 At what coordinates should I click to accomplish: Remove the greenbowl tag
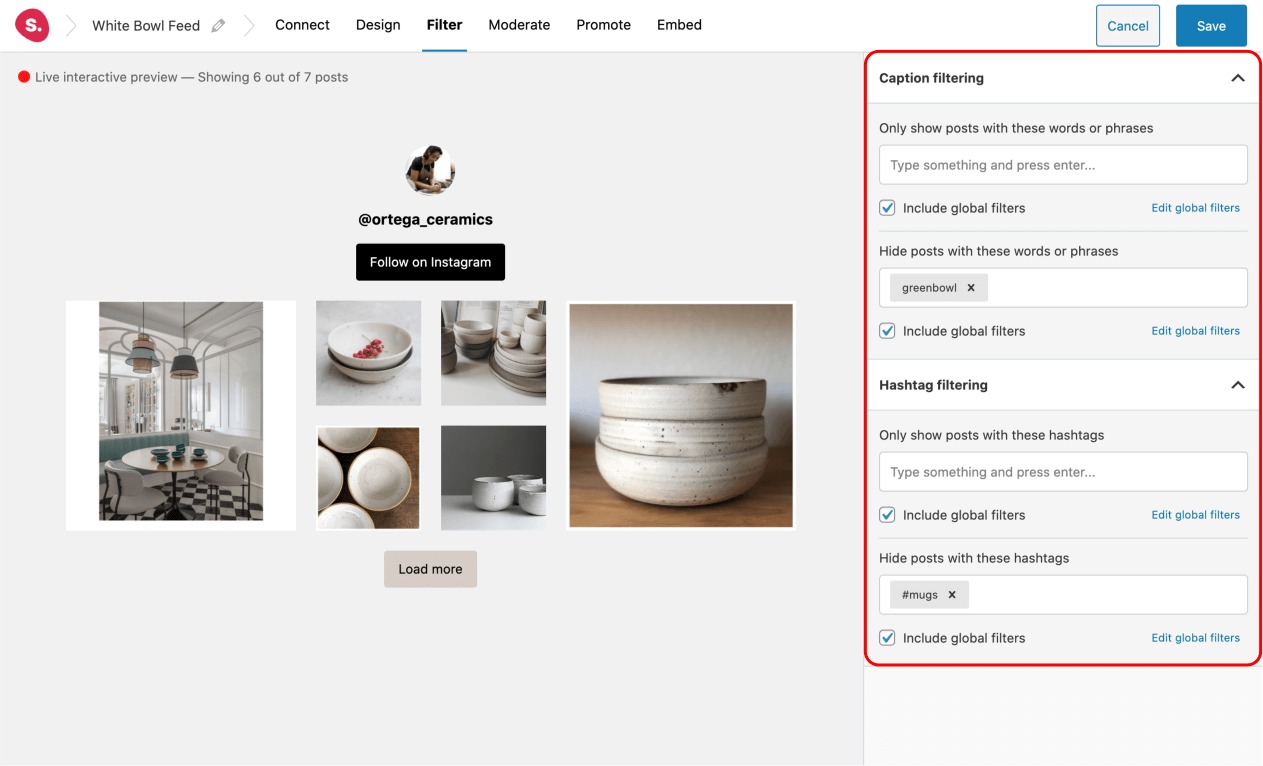click(970, 288)
